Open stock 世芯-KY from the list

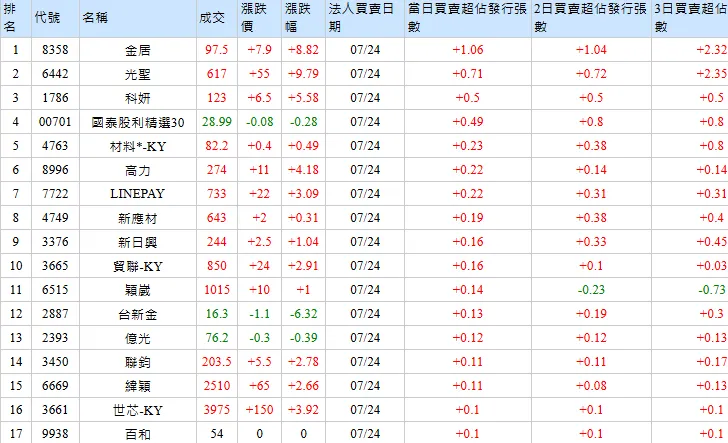pyautogui.click(x=138, y=410)
